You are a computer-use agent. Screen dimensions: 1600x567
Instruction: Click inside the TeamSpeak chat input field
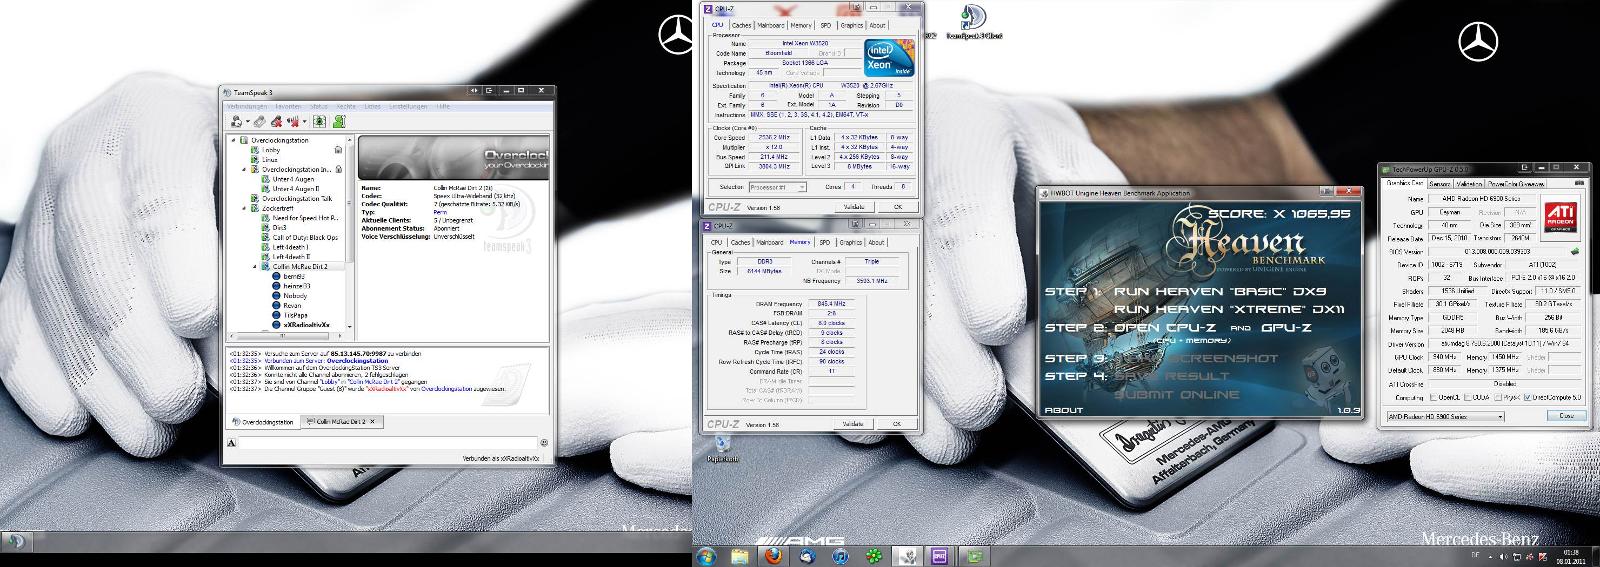[x=388, y=443]
